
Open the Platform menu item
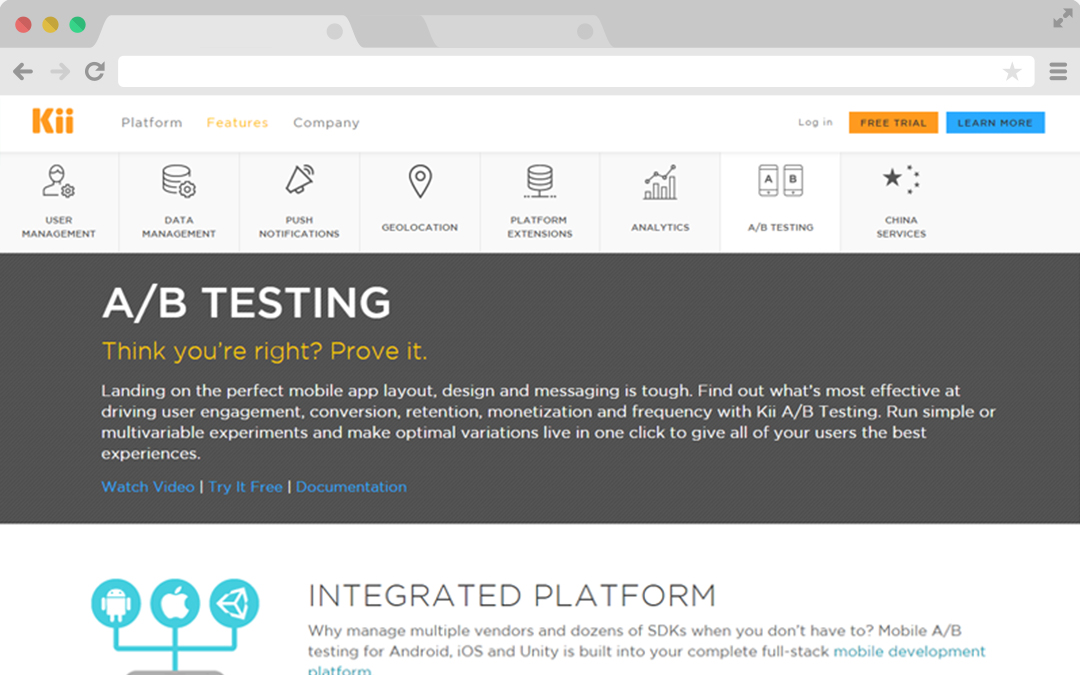(152, 123)
